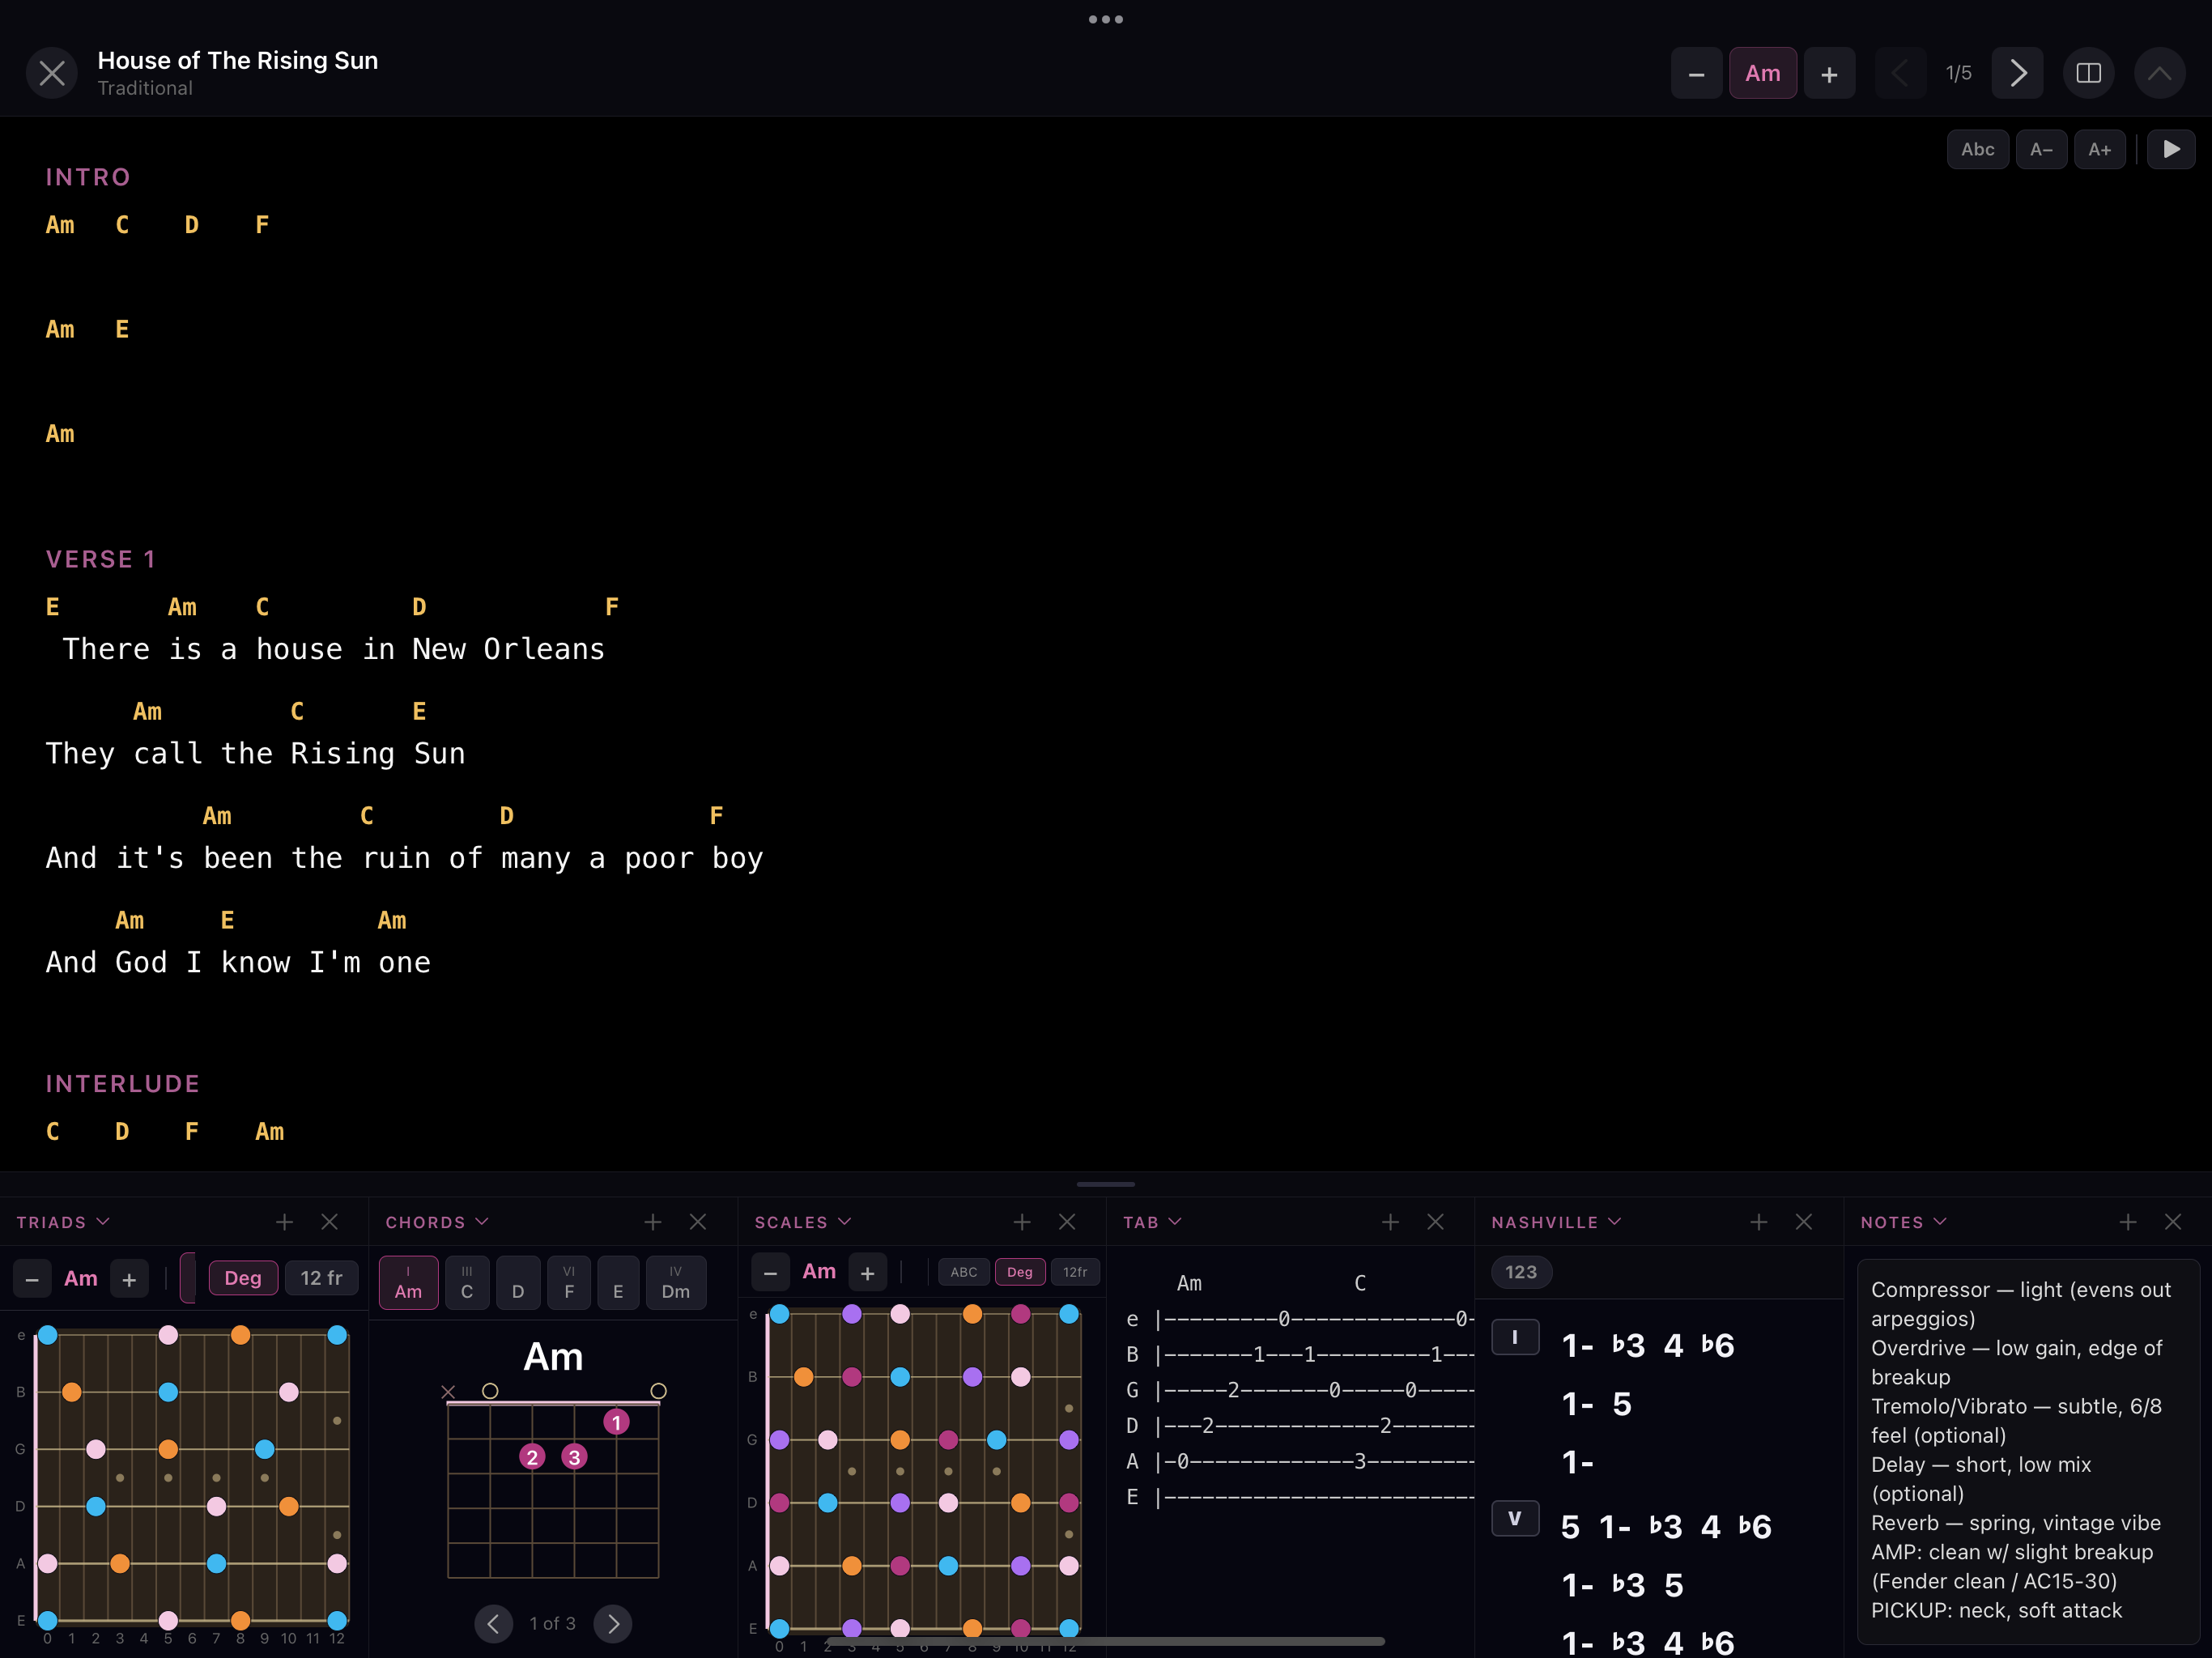Select the I section marker in the Nashville panel

(1514, 1337)
